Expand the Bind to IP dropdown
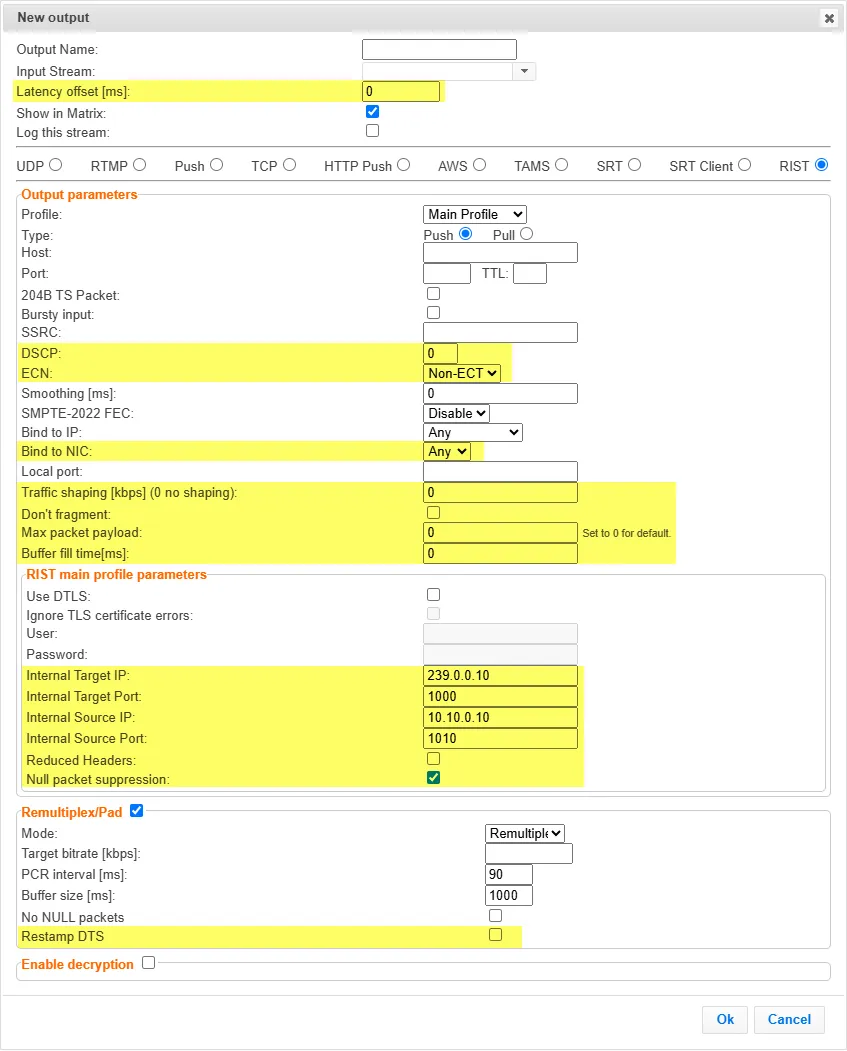The width and height of the screenshot is (847, 1051). (x=473, y=432)
